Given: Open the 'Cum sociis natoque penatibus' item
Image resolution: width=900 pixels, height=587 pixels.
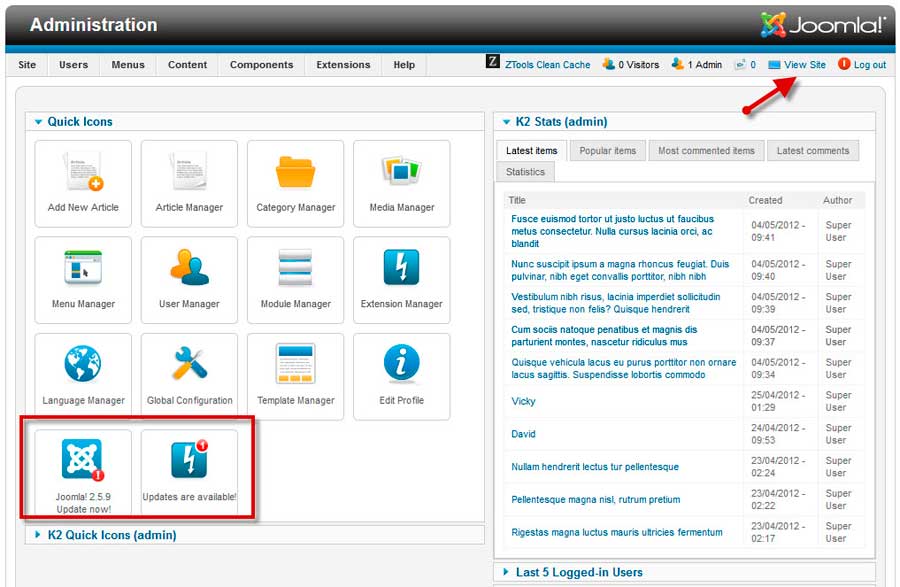Looking at the screenshot, I should 604,336.
